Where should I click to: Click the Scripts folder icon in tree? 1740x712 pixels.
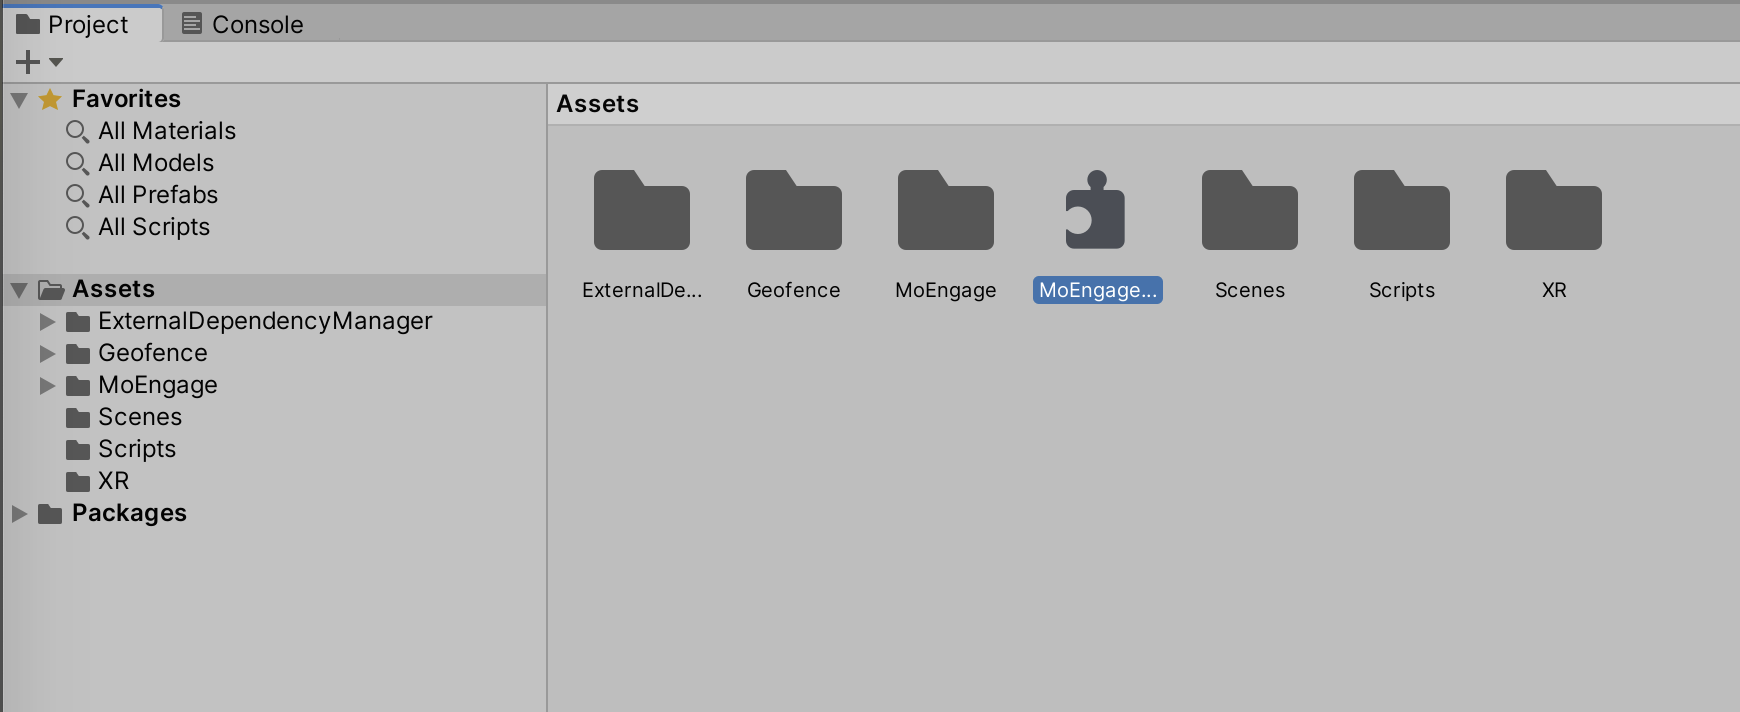pyautogui.click(x=78, y=450)
